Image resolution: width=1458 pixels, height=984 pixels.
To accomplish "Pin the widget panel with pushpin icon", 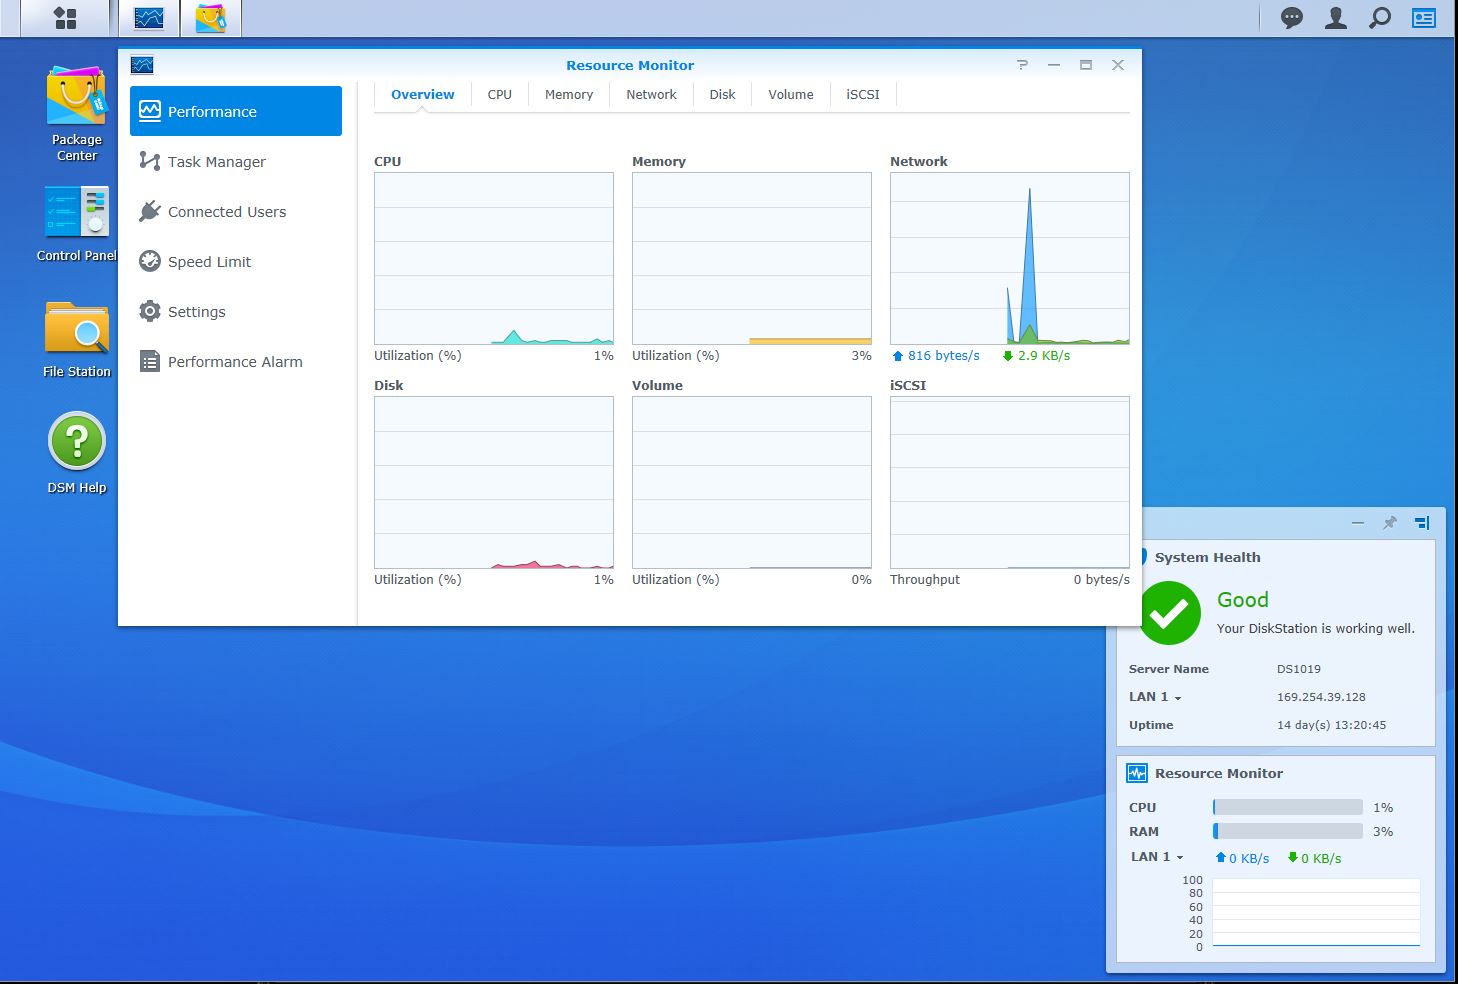I will point(1390,523).
